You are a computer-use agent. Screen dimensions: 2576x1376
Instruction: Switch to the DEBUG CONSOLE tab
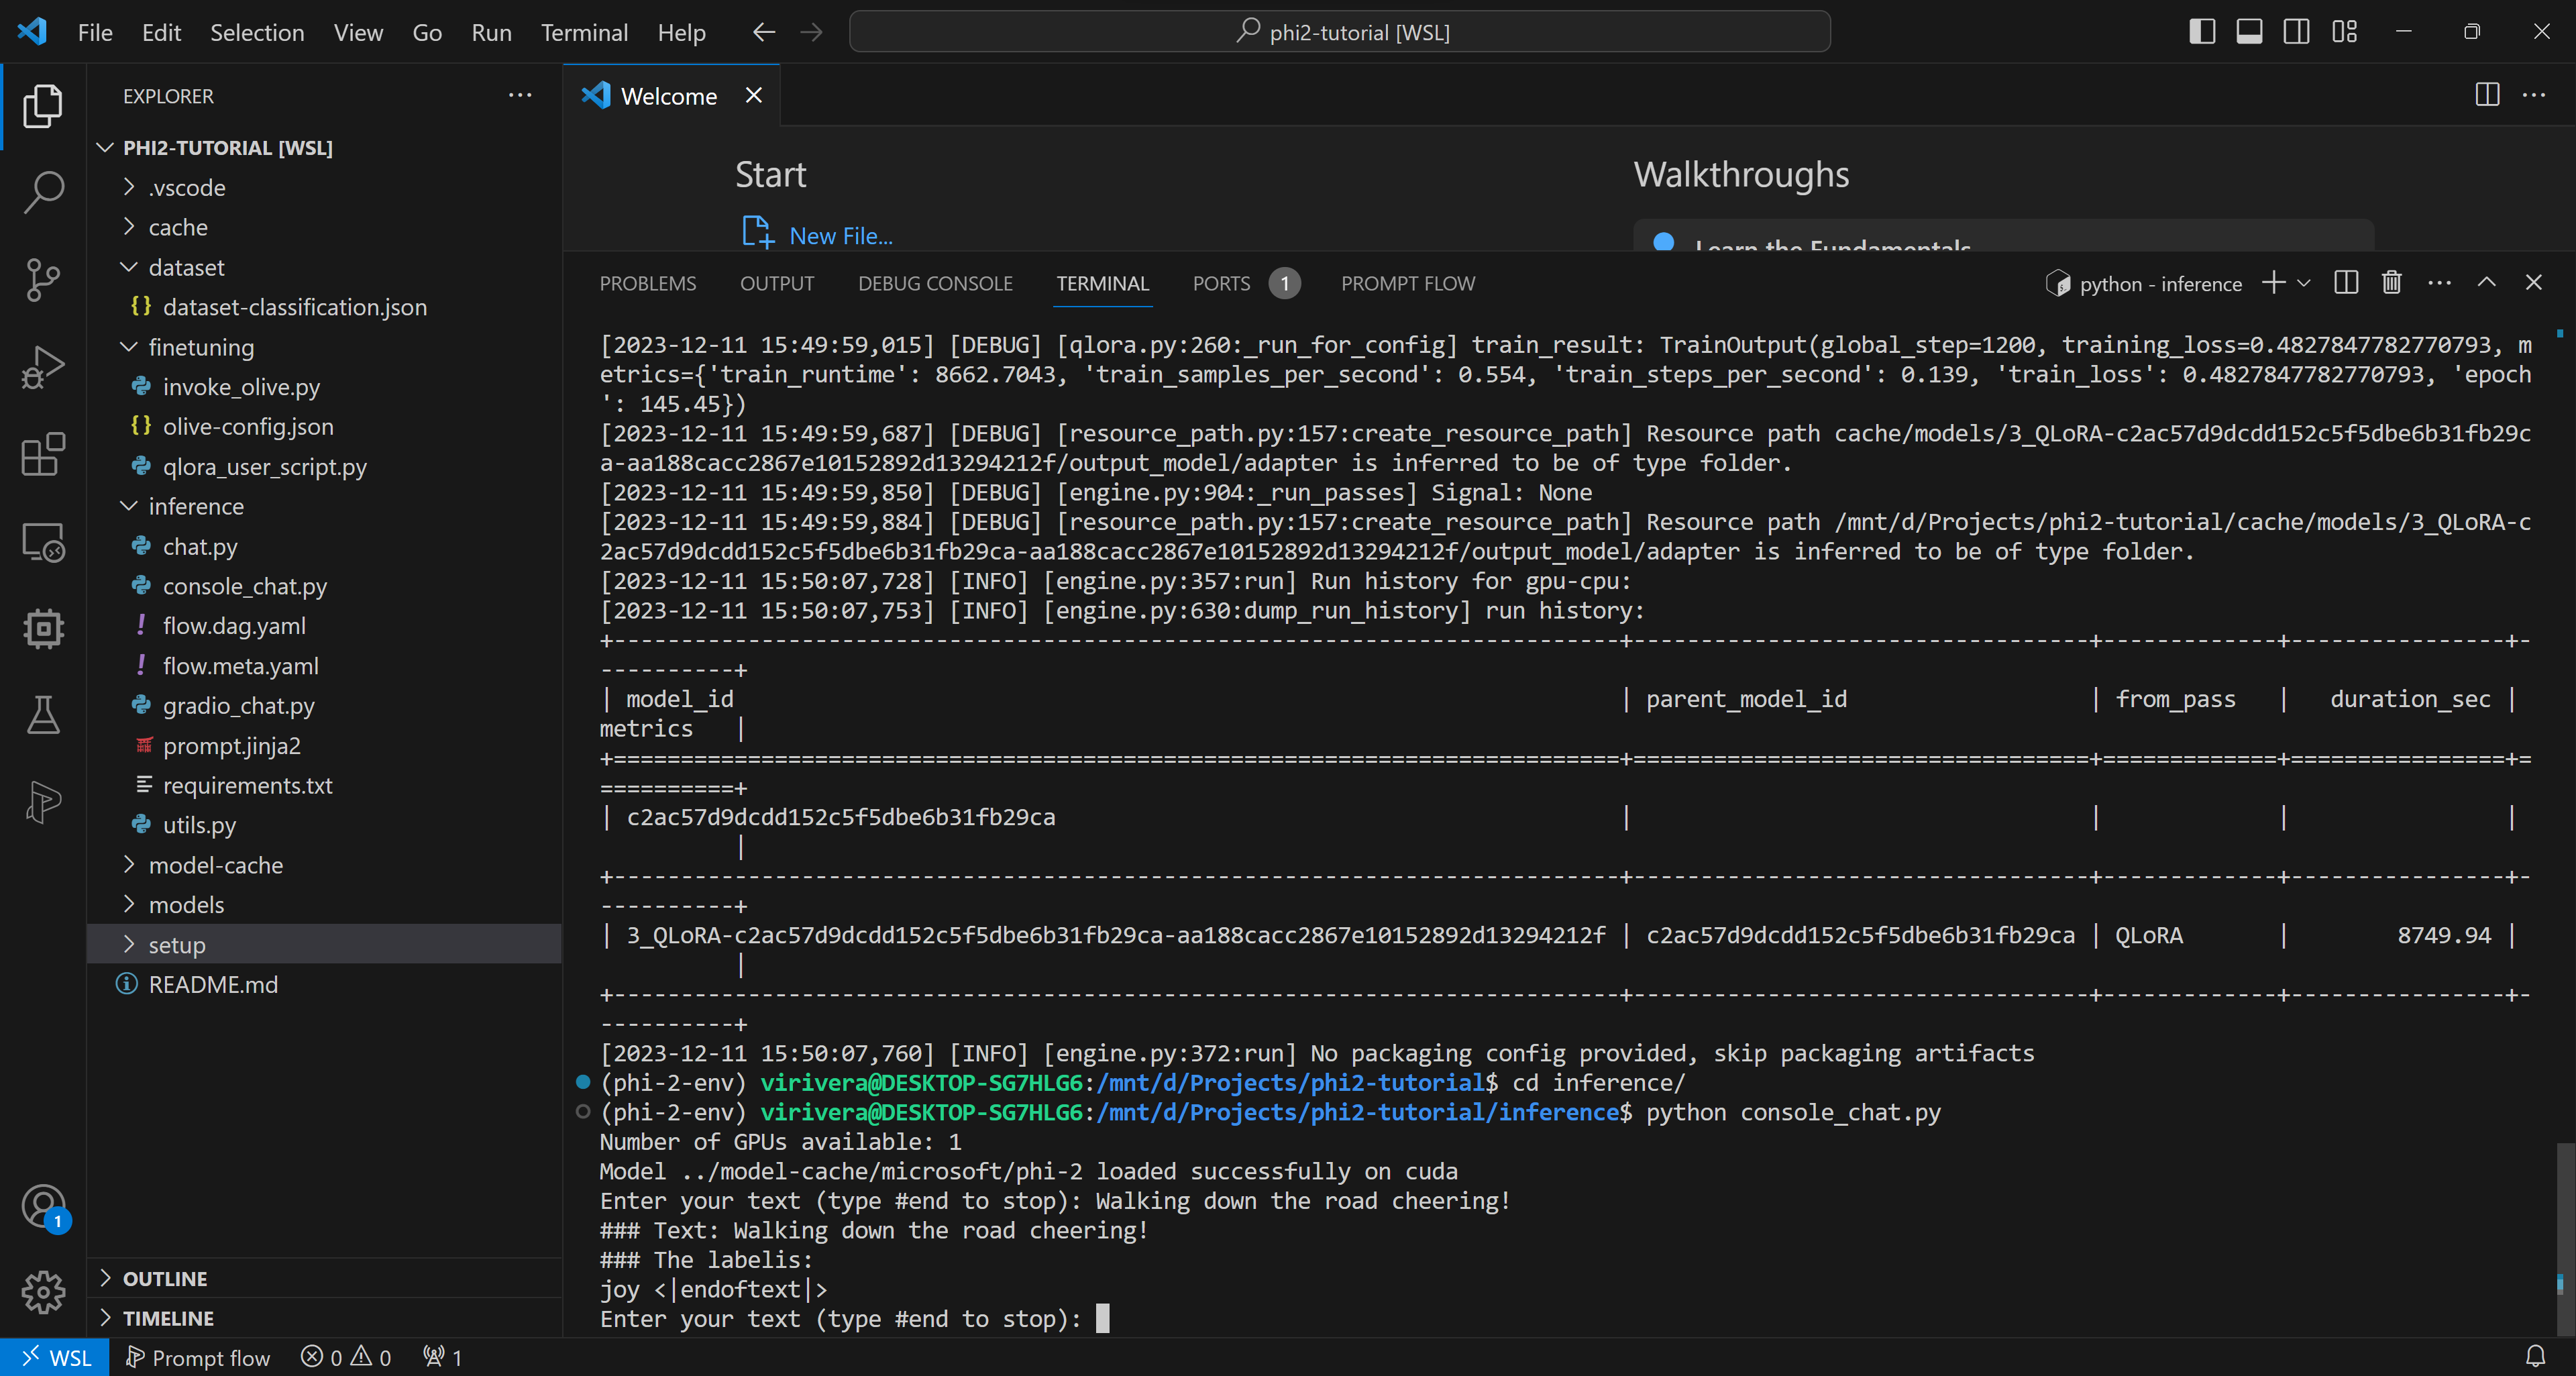(935, 283)
